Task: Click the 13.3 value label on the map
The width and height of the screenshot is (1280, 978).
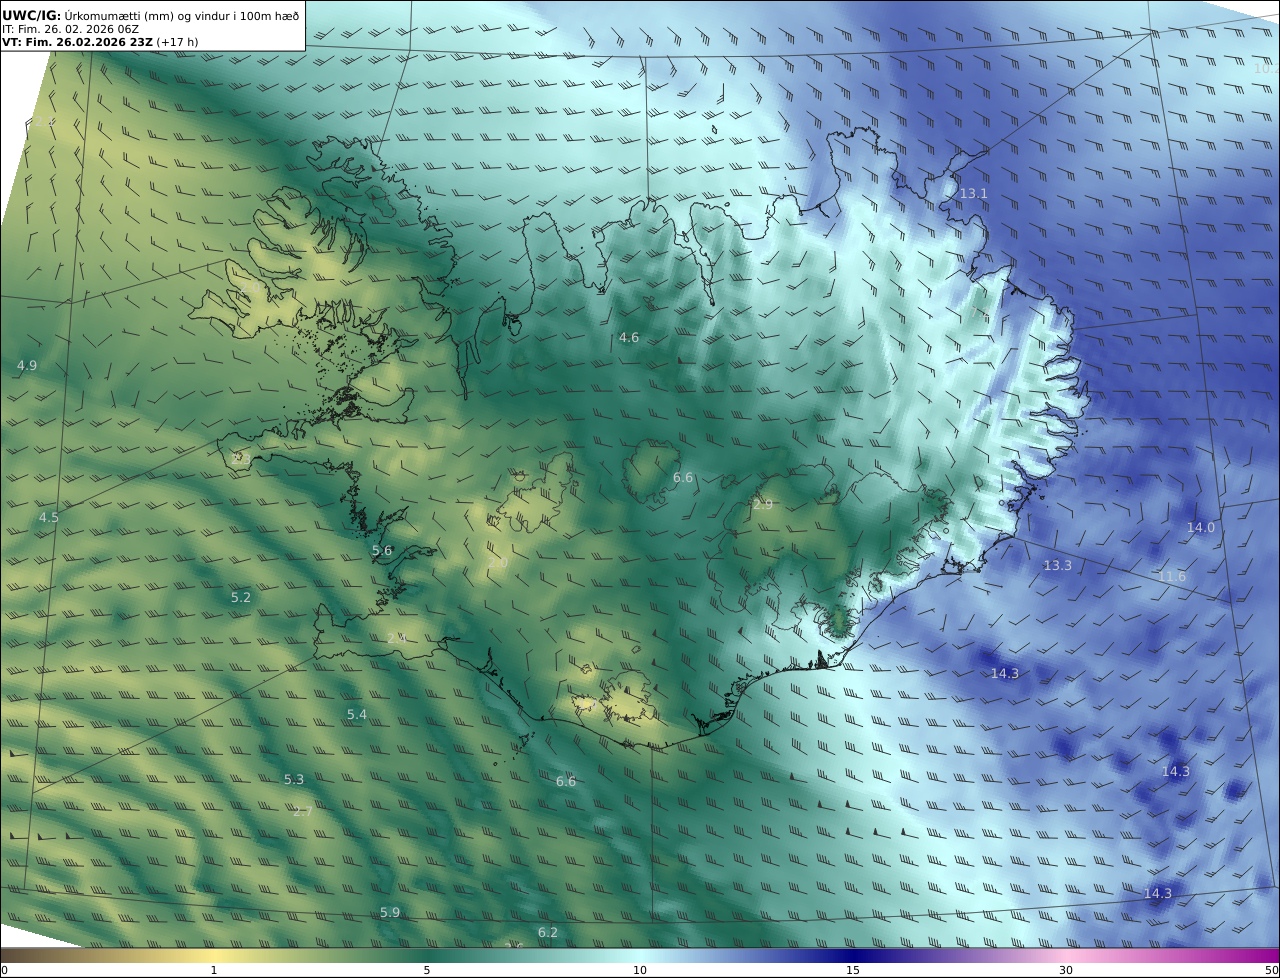Action: 1057,566
